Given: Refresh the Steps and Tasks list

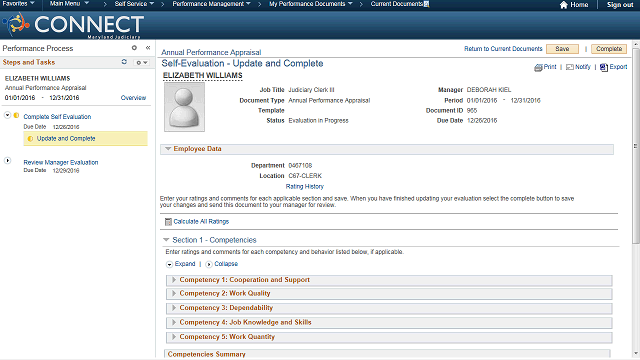Looking at the screenshot, I should click(x=124, y=62).
